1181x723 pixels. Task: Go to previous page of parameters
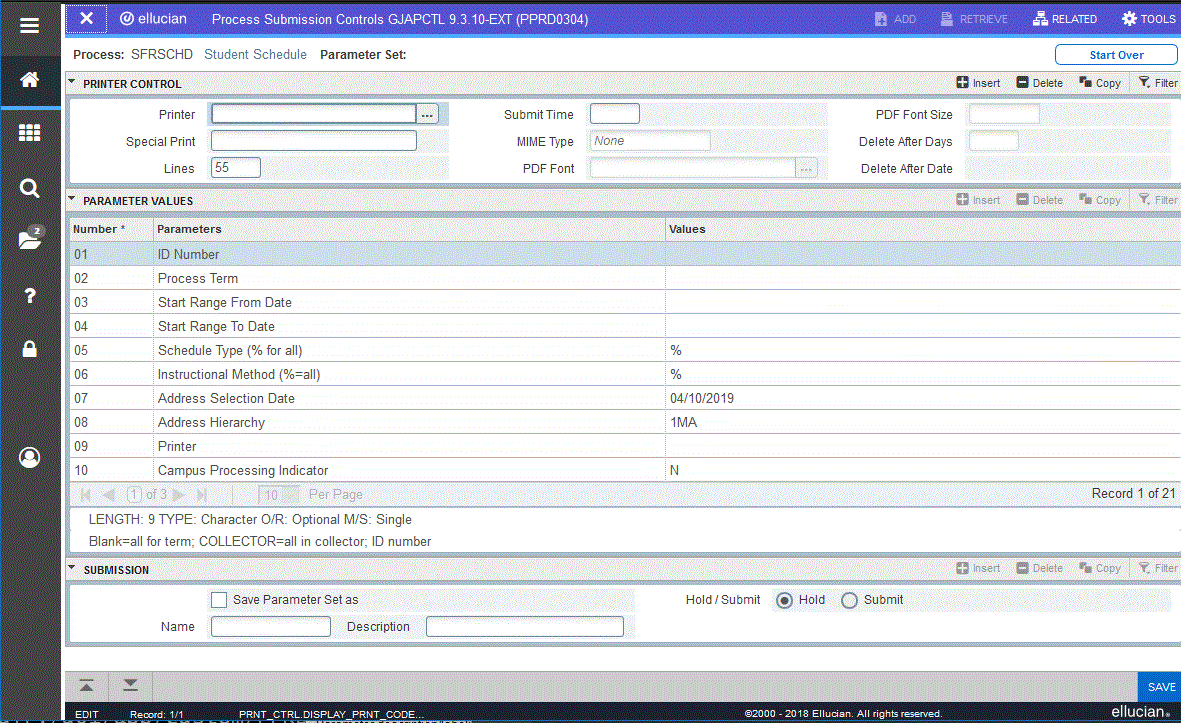pos(108,495)
